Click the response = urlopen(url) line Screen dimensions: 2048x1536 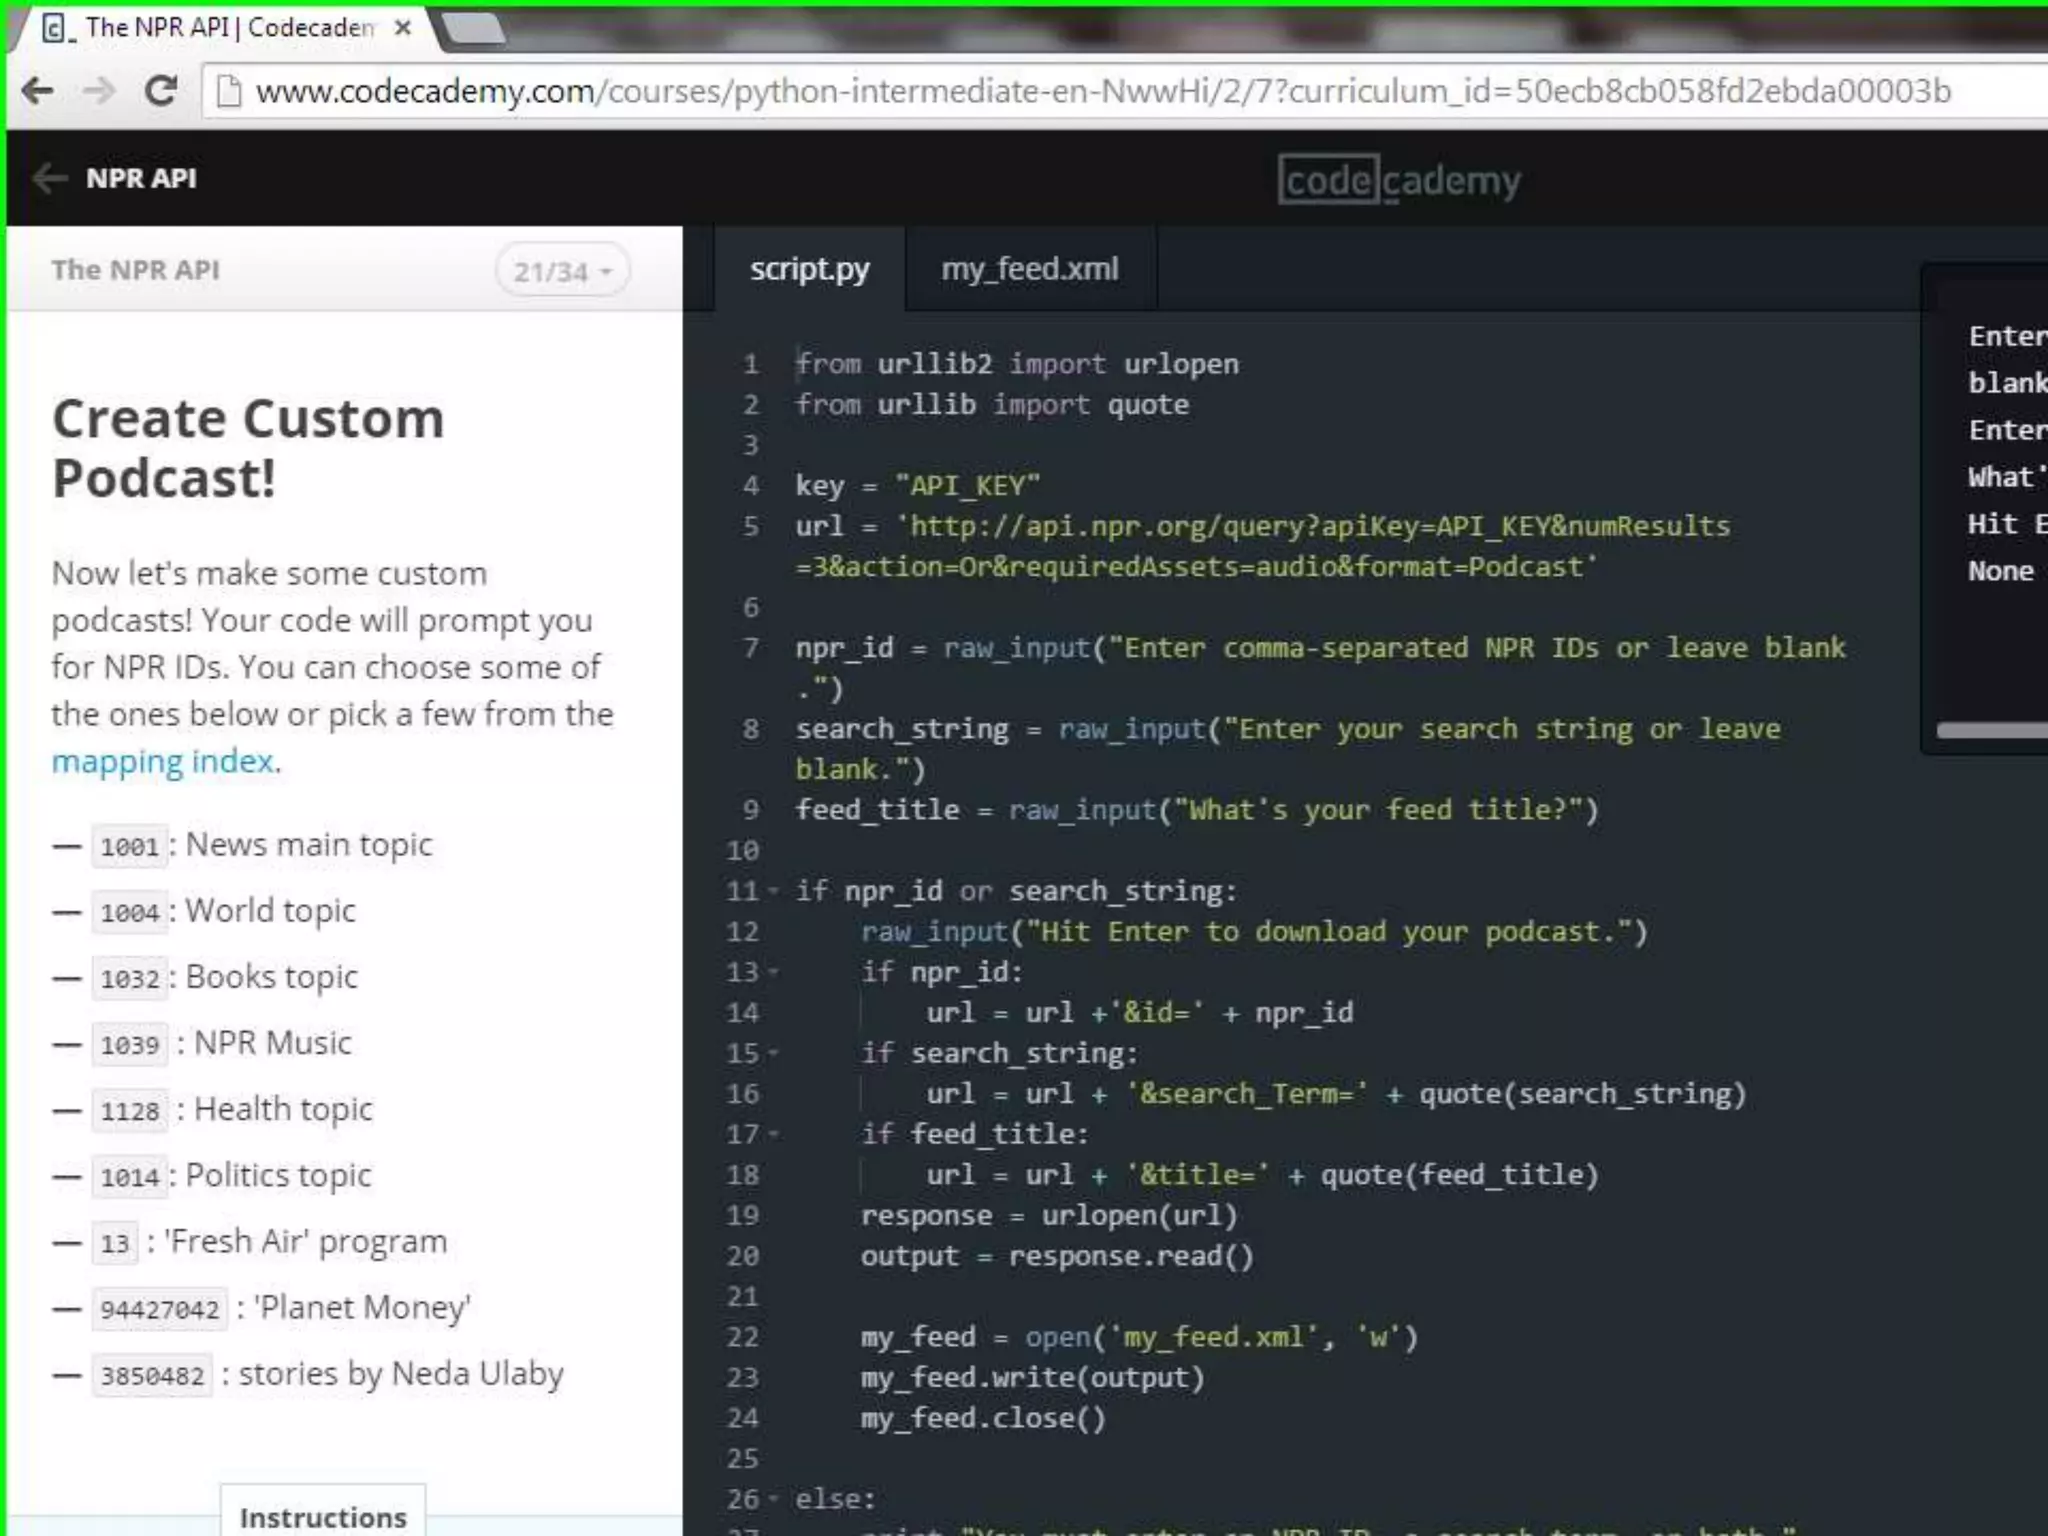[x=1049, y=1216]
